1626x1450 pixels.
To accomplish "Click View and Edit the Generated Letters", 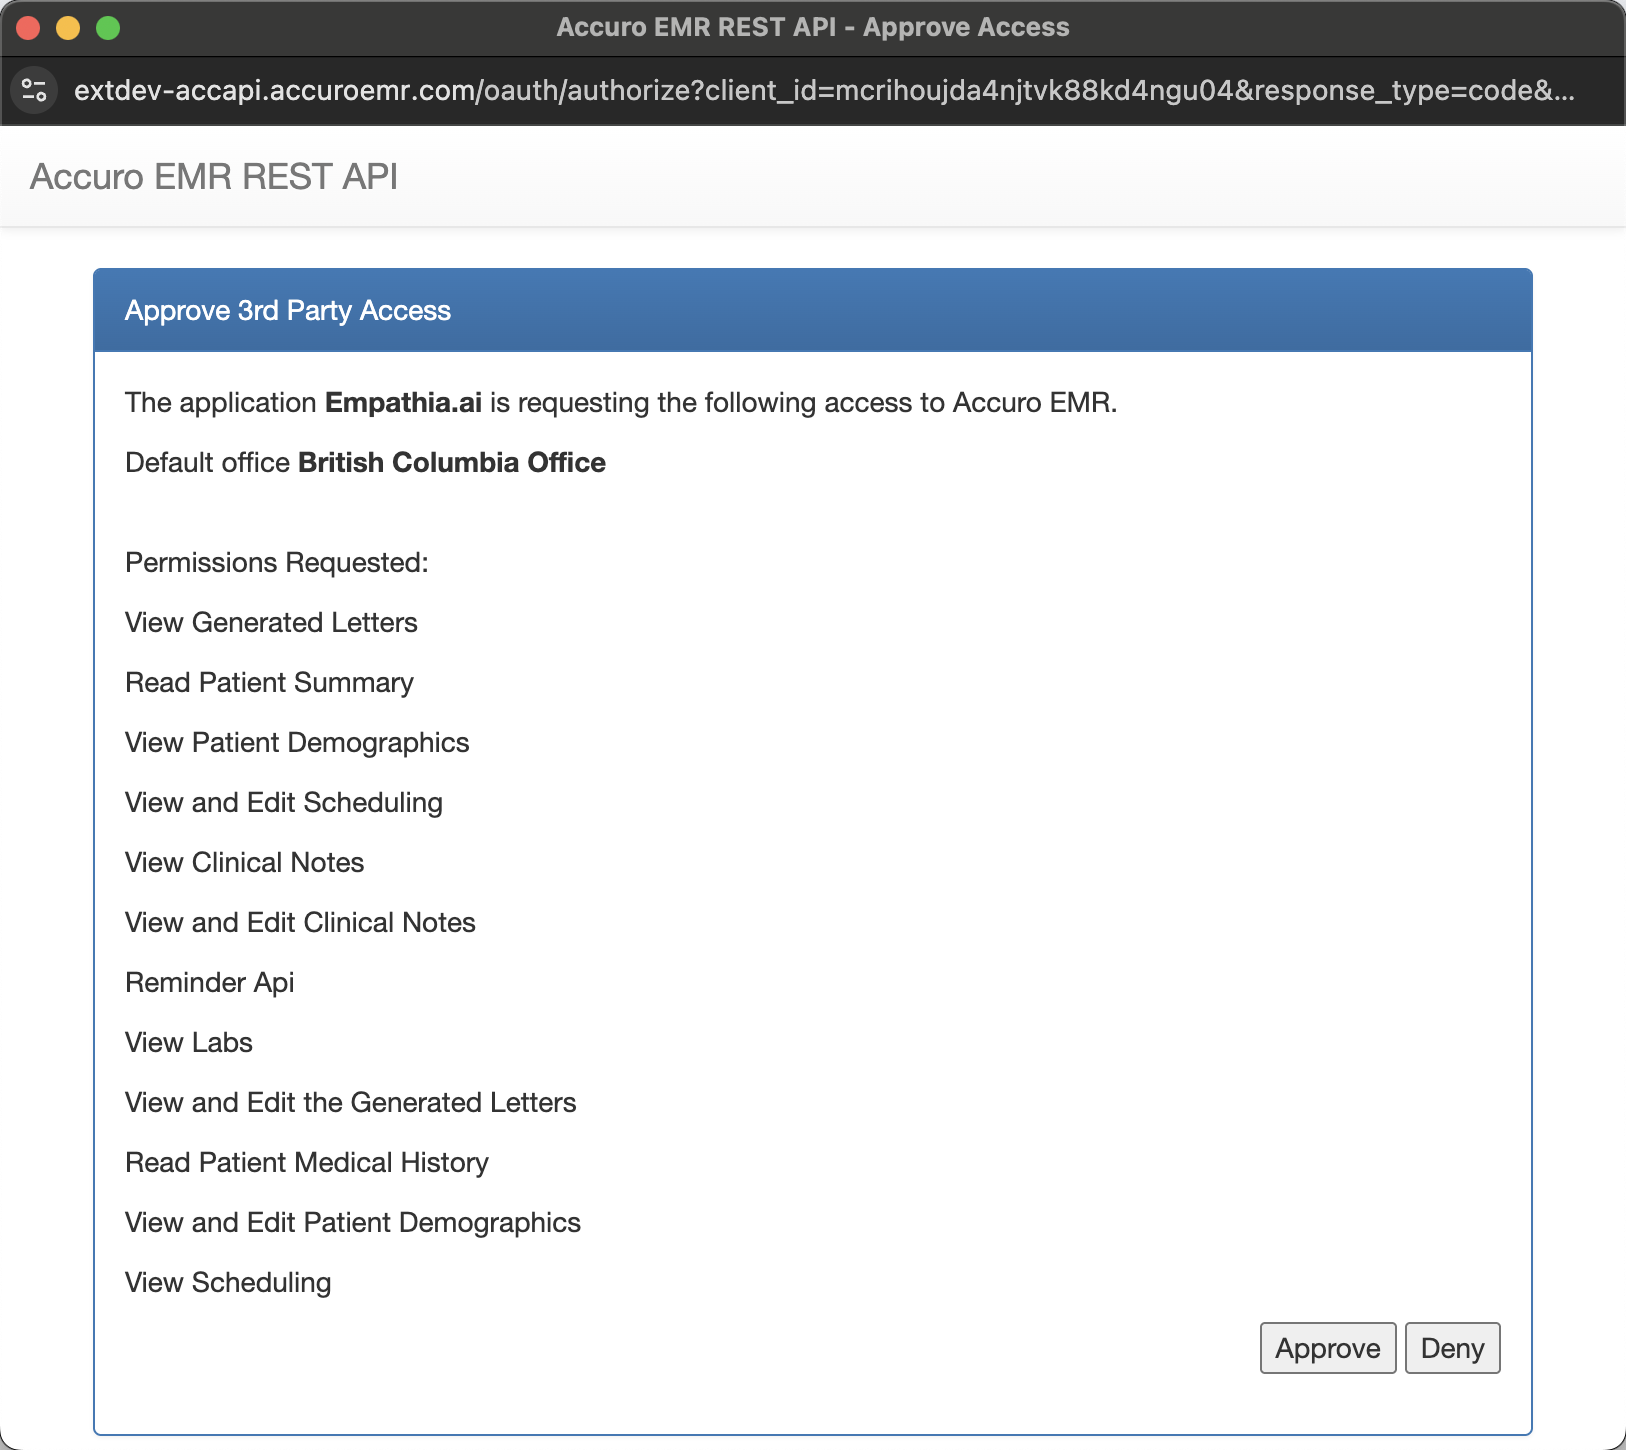I will click(351, 1102).
